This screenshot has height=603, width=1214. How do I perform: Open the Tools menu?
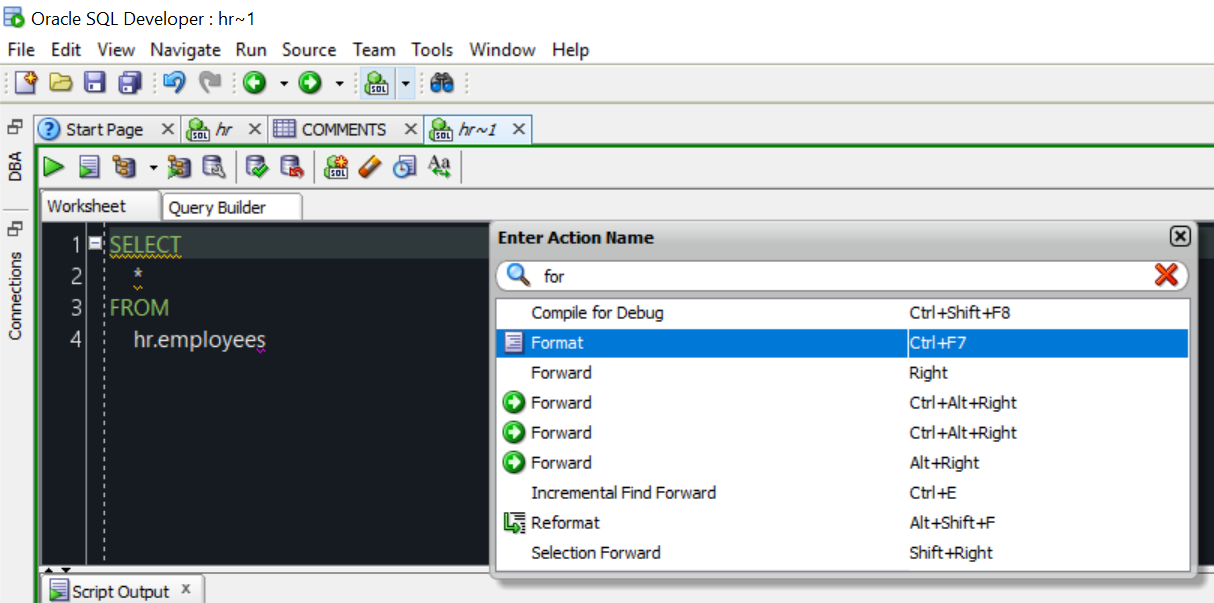(432, 49)
